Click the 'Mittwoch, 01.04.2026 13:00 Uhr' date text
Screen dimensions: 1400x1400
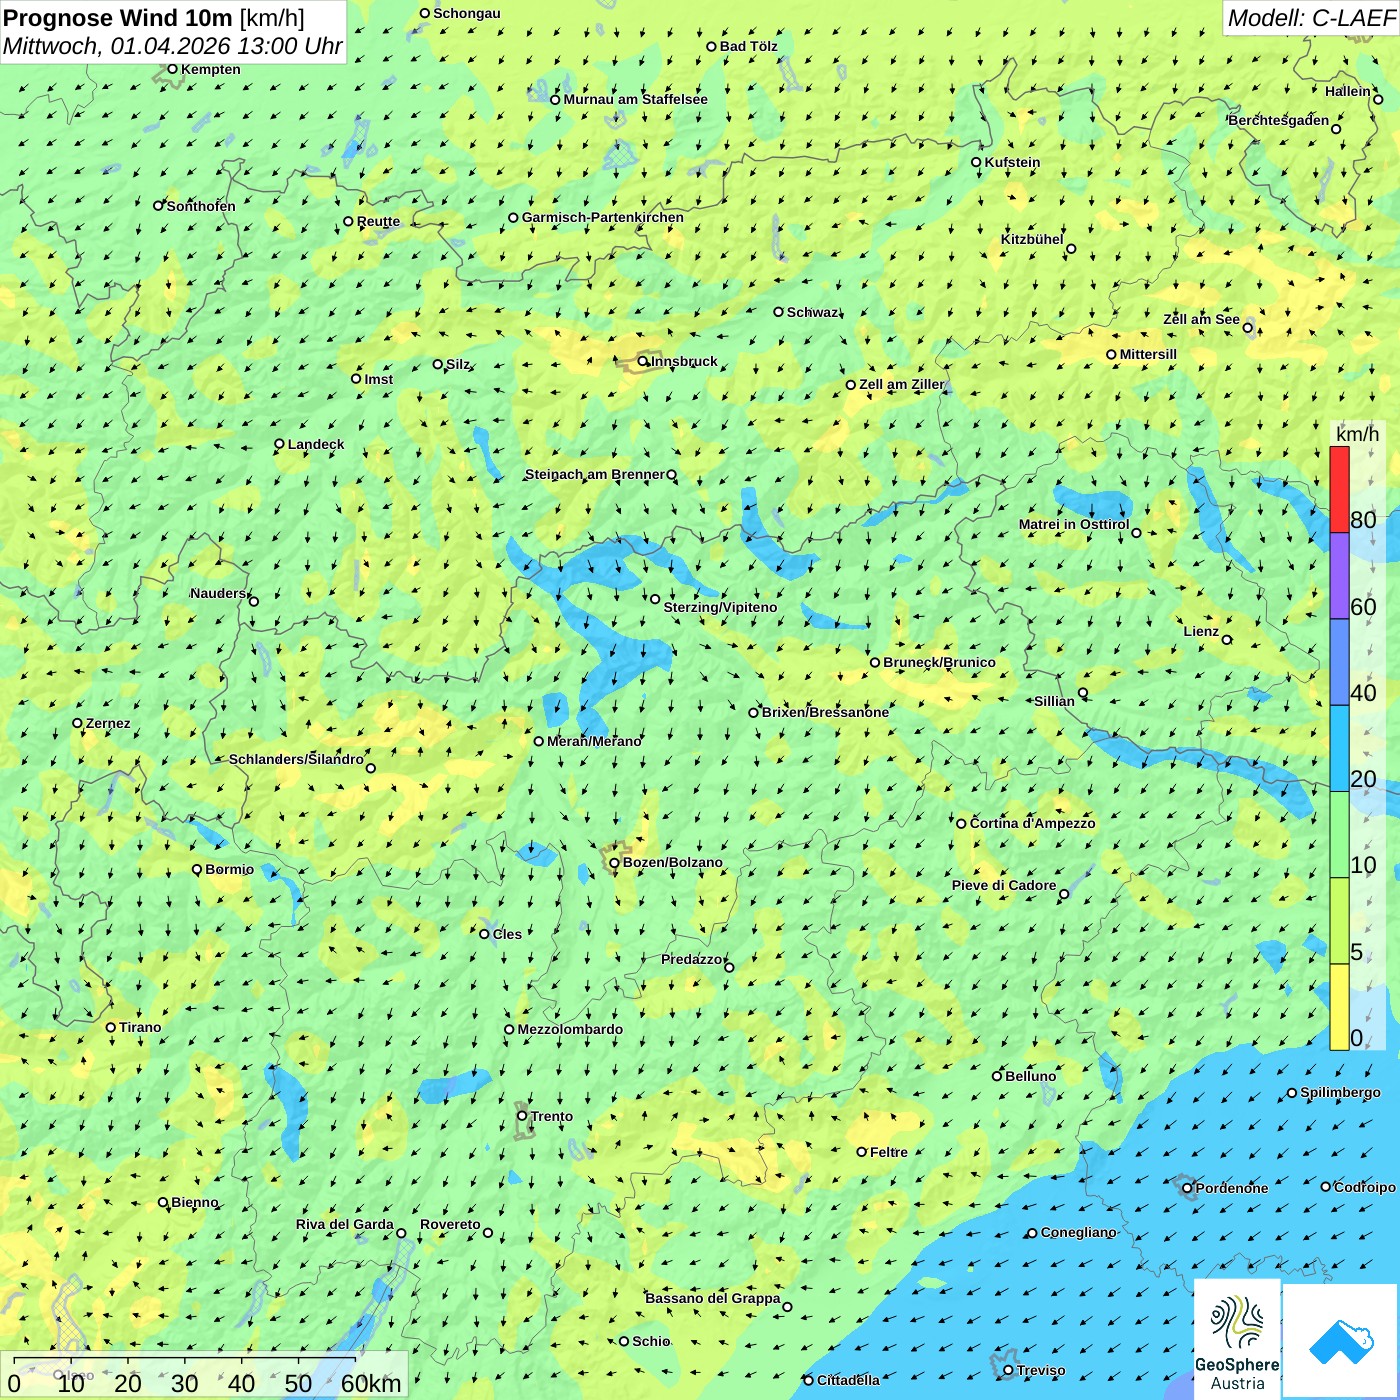[x=172, y=46]
